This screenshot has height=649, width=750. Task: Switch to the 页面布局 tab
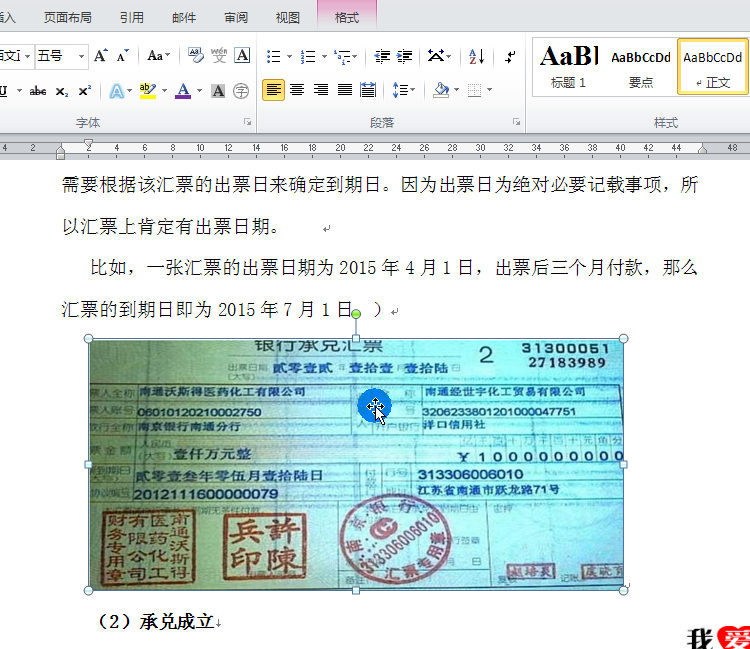(68, 18)
